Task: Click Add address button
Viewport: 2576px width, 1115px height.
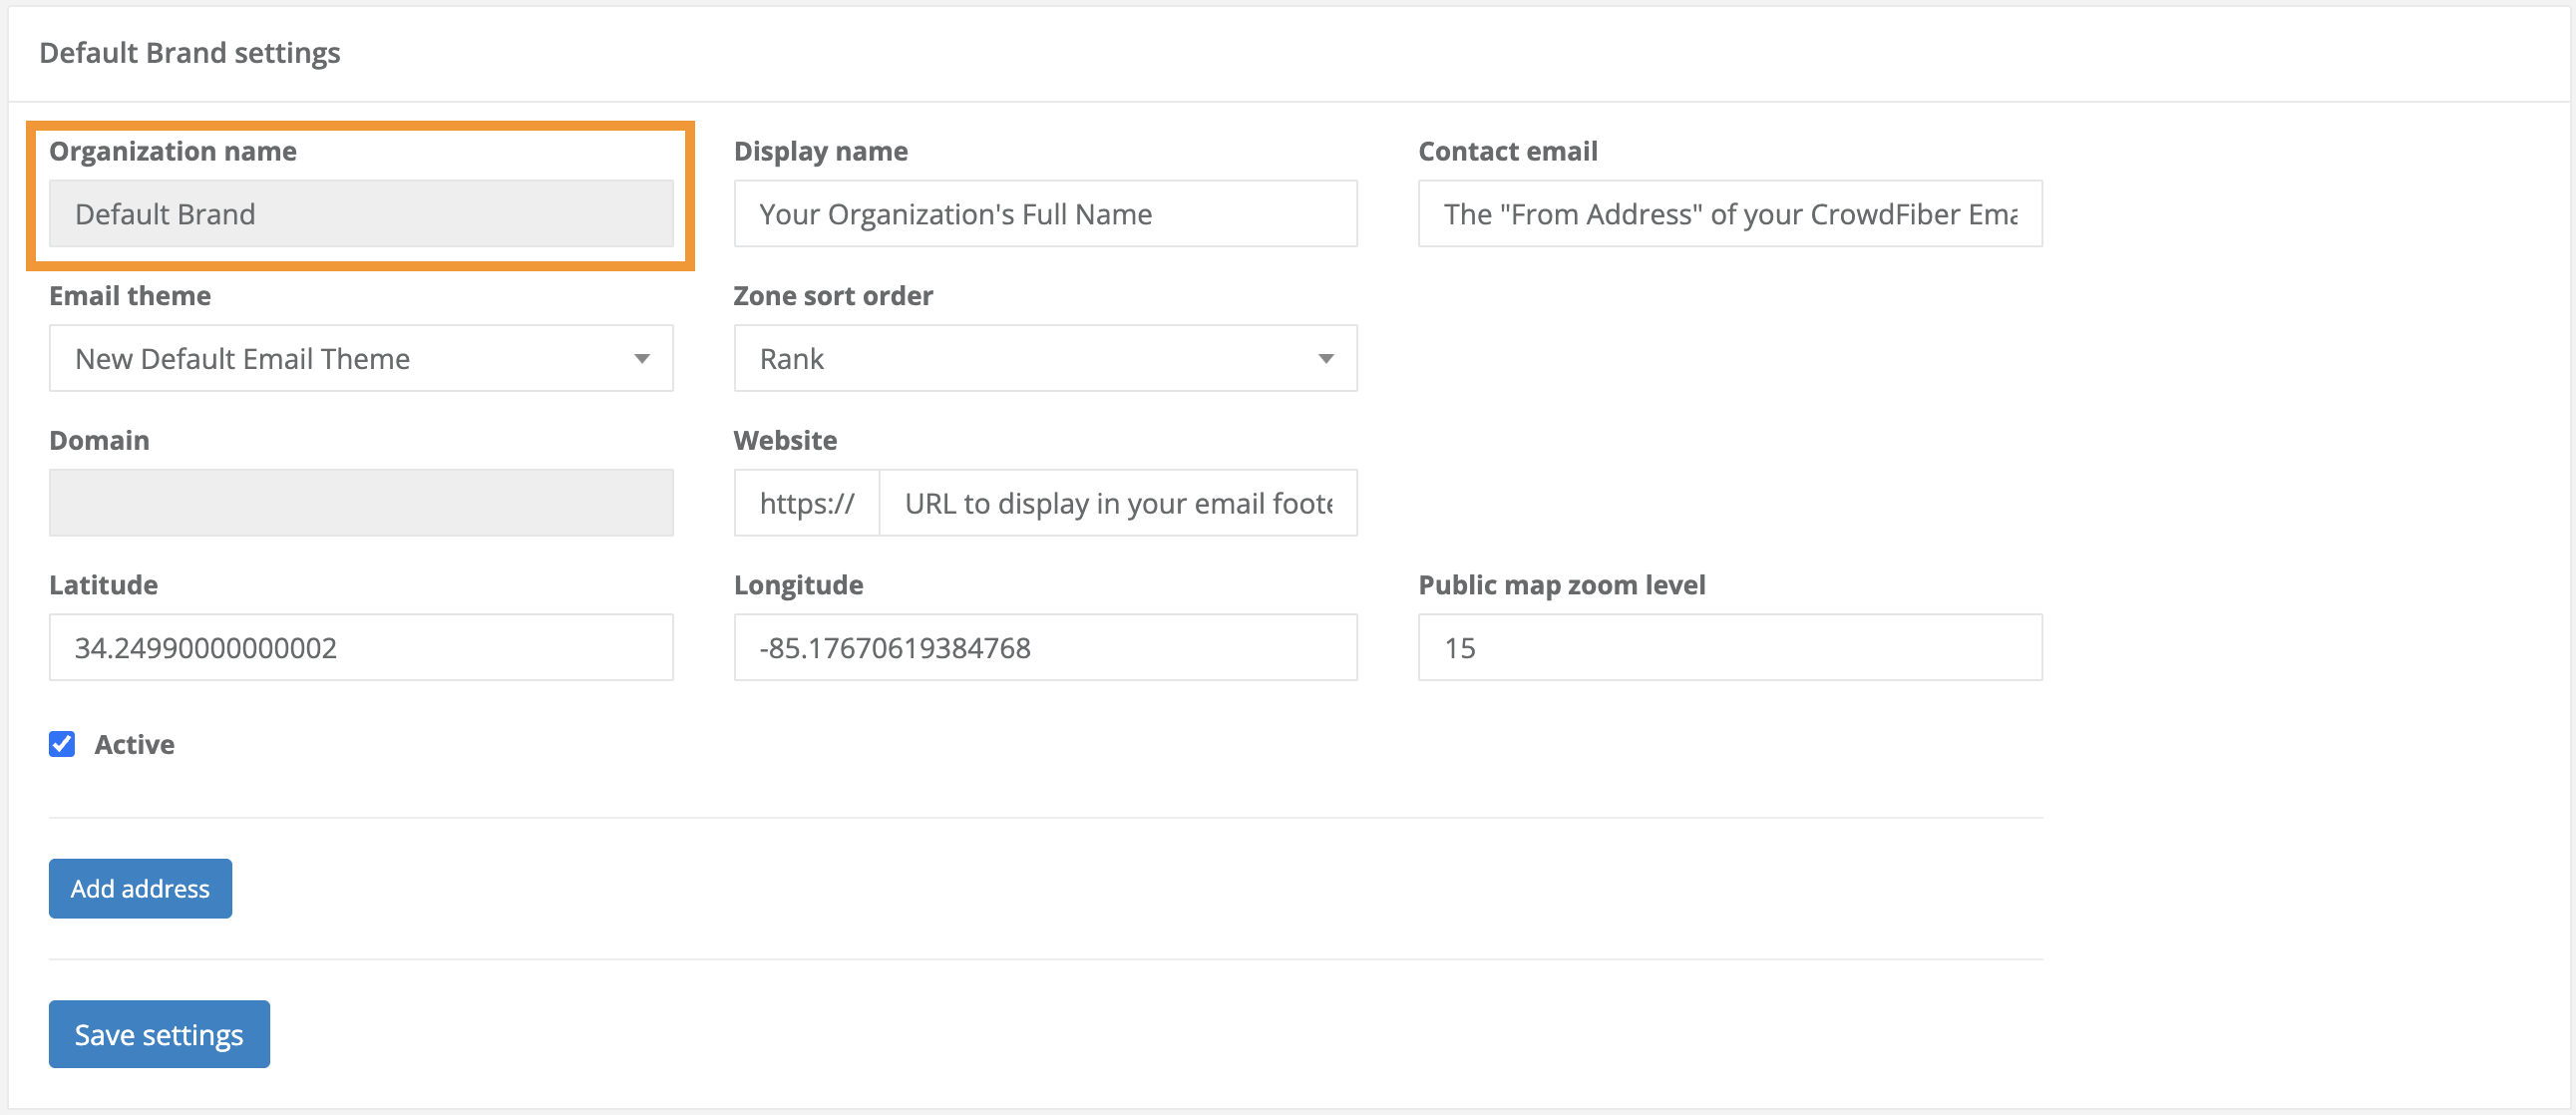Action: [x=139, y=888]
